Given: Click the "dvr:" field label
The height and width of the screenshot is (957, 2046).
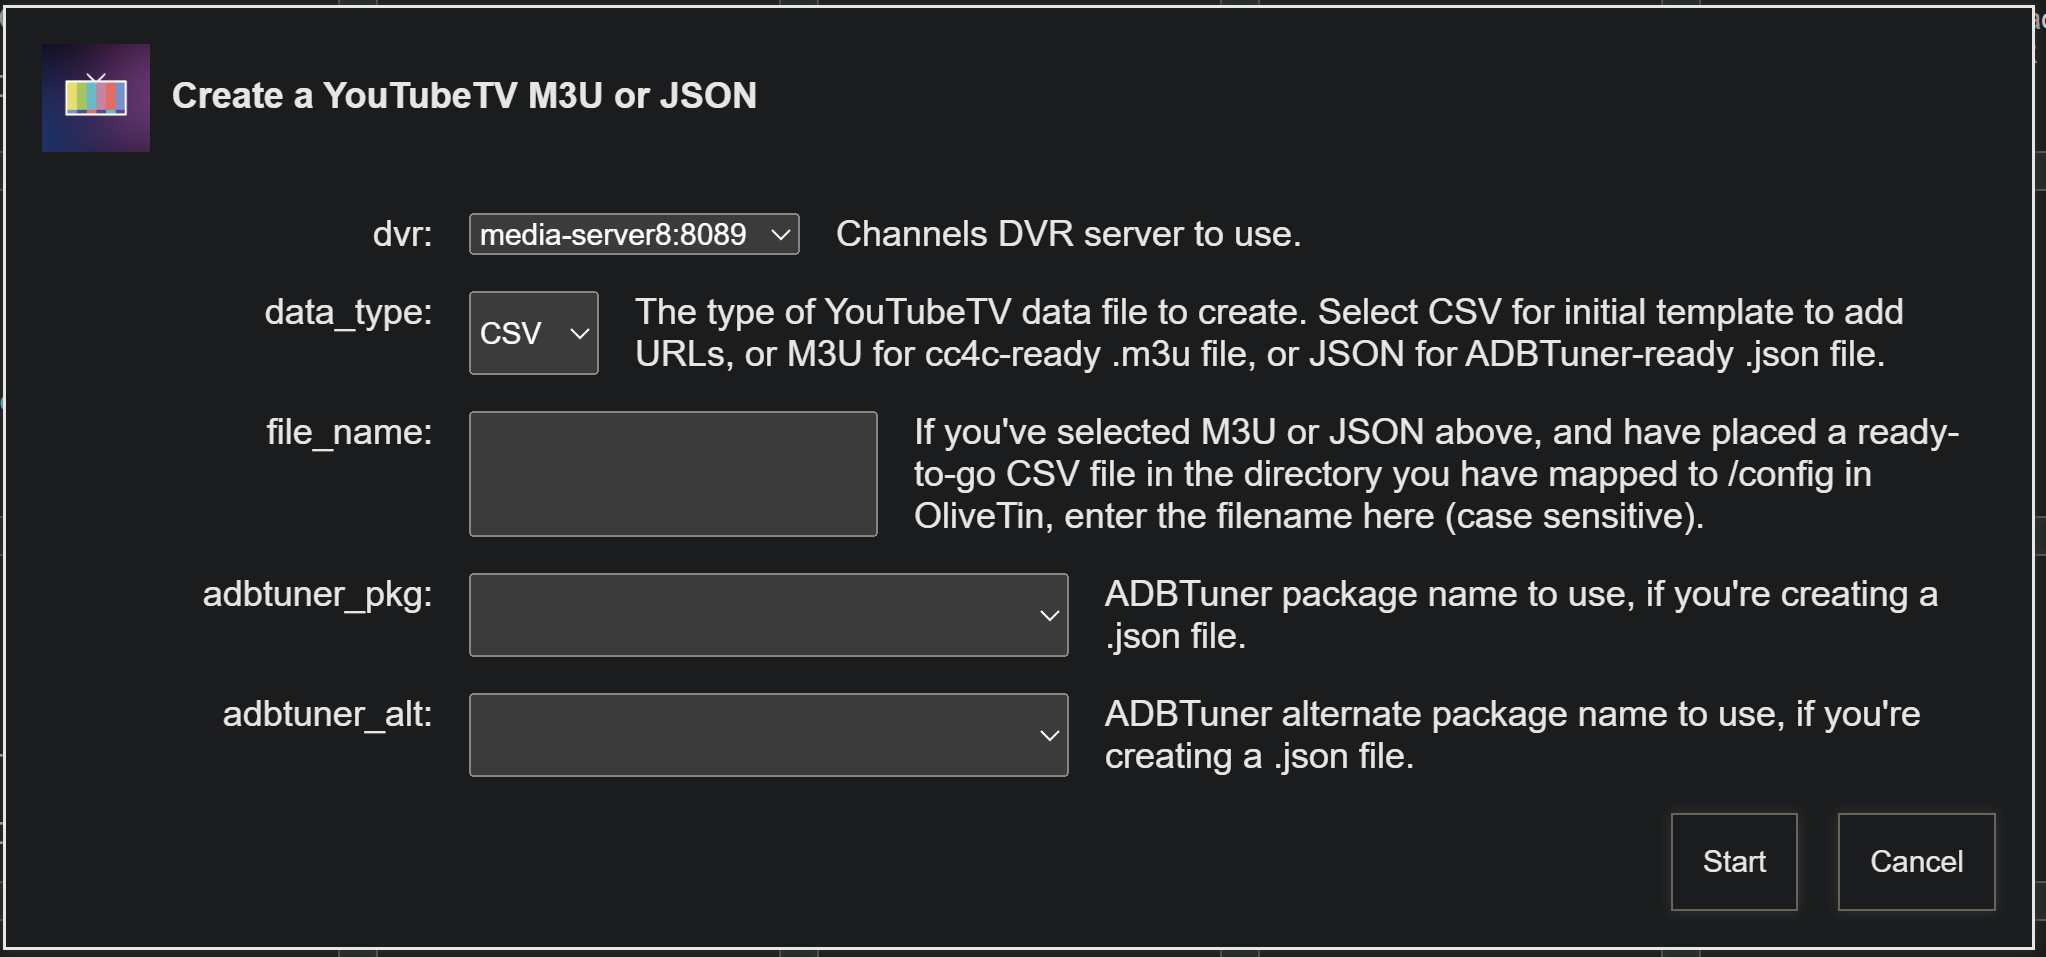Looking at the screenshot, I should (x=402, y=234).
